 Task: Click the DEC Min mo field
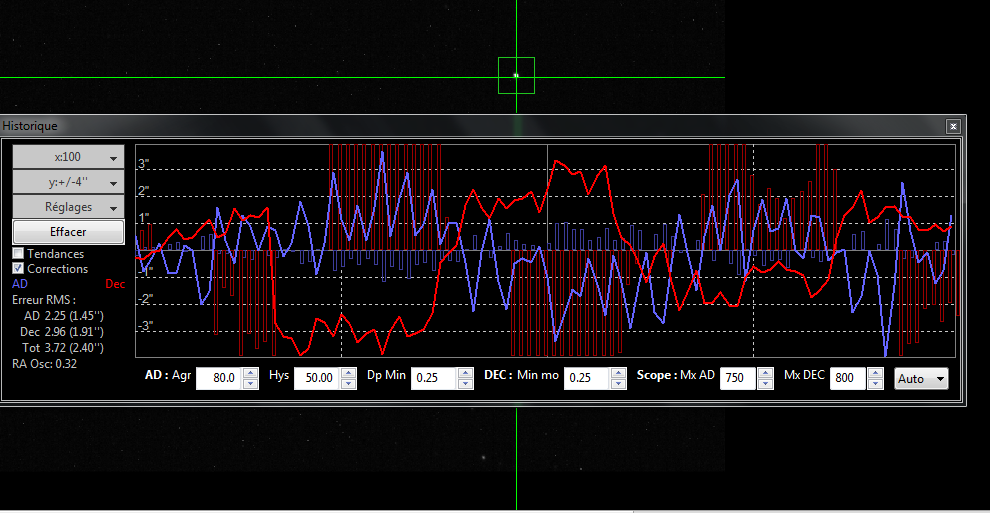click(587, 378)
